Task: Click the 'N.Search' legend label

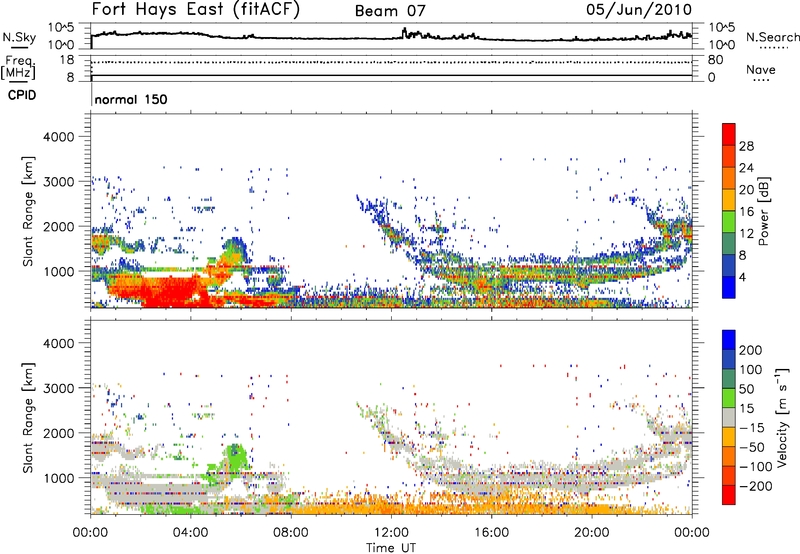Action: pos(773,37)
